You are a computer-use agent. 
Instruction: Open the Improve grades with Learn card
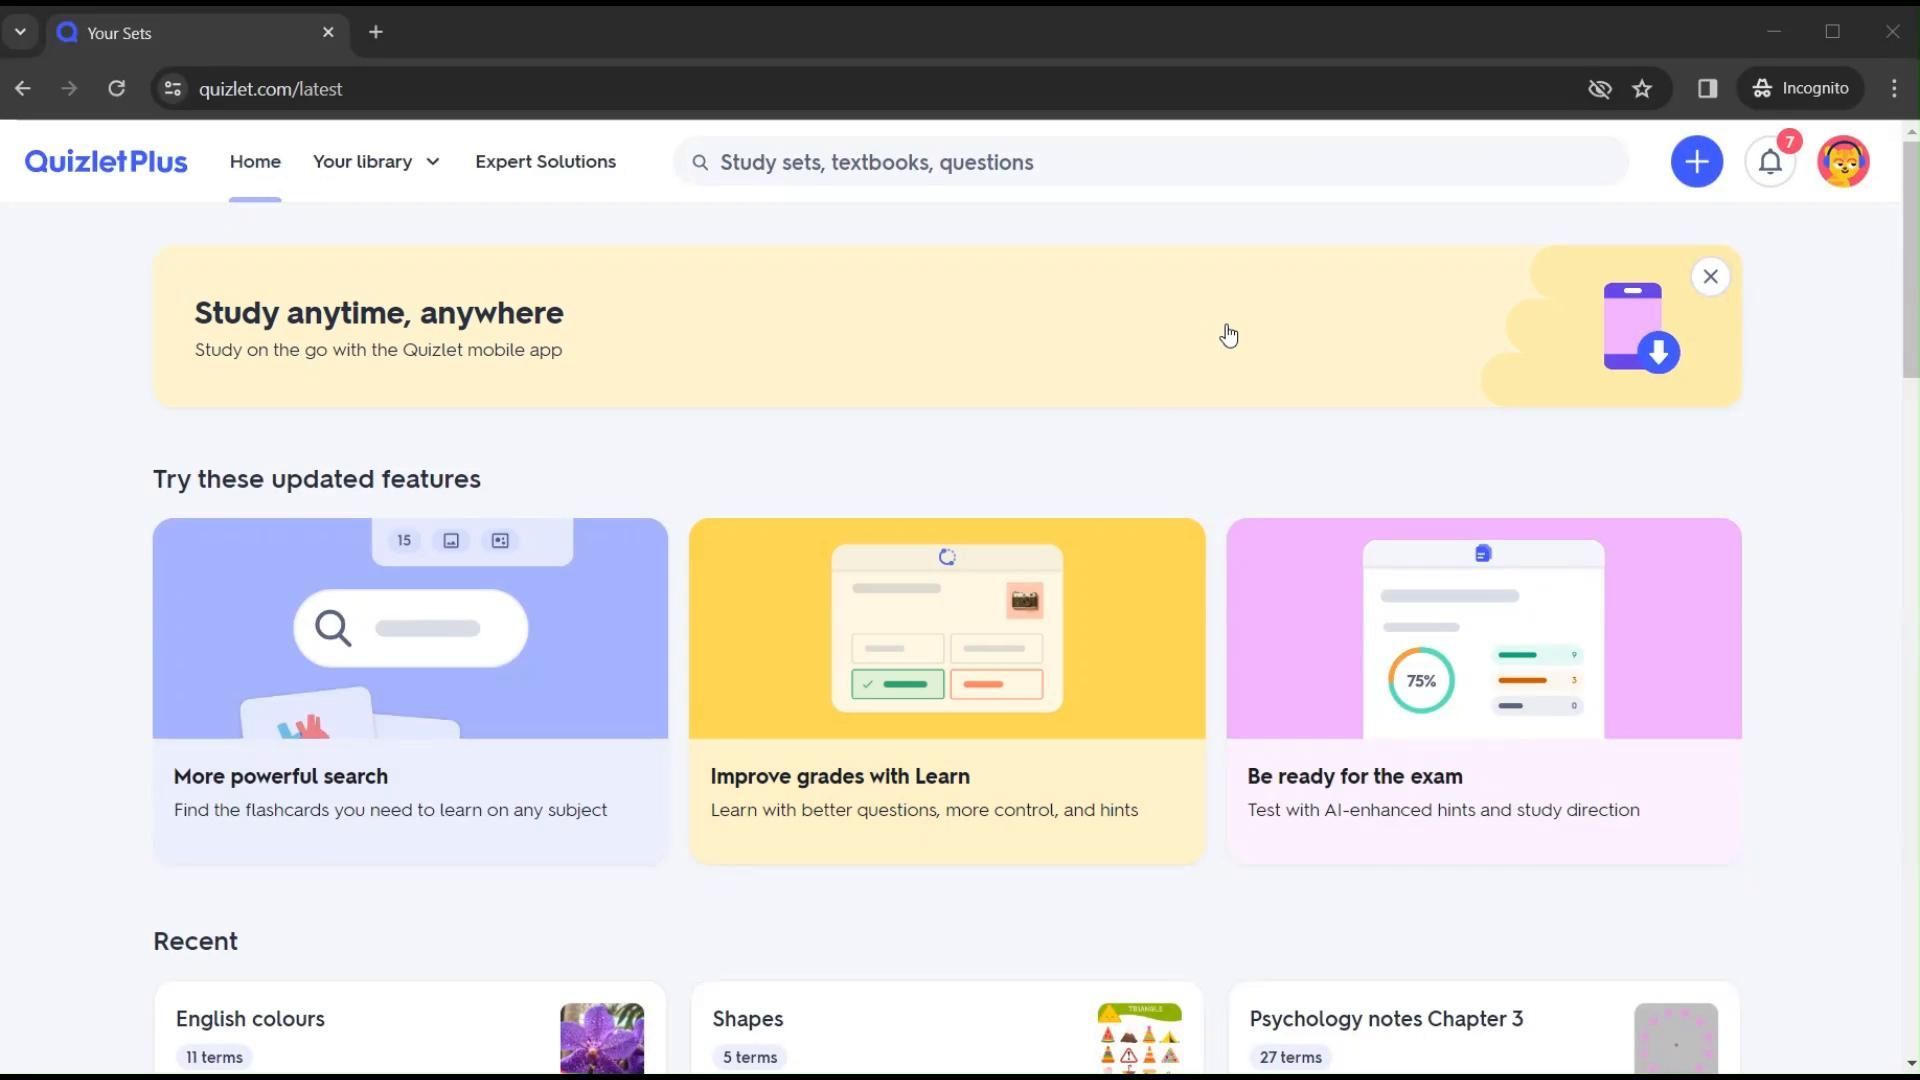point(946,690)
